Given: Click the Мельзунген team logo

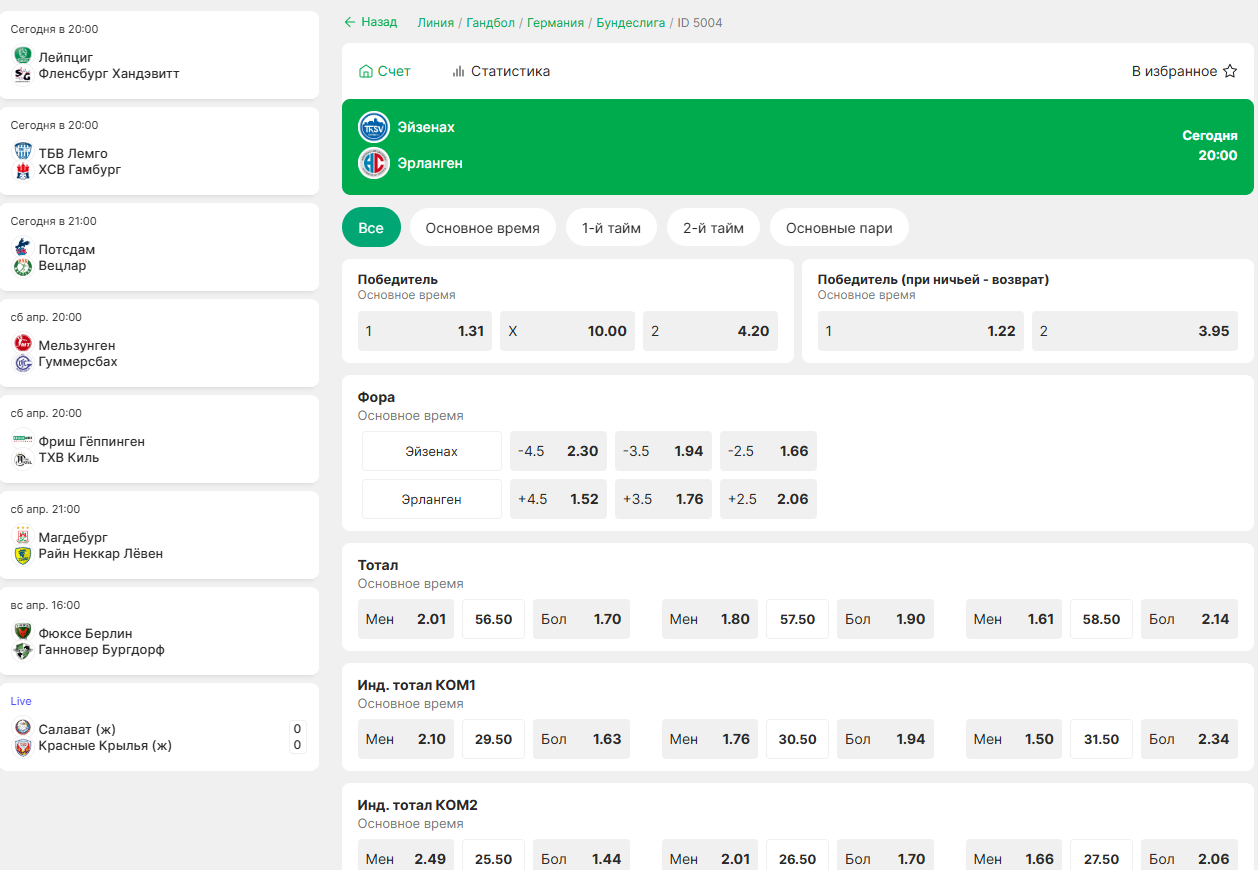Looking at the screenshot, I should tap(23, 345).
